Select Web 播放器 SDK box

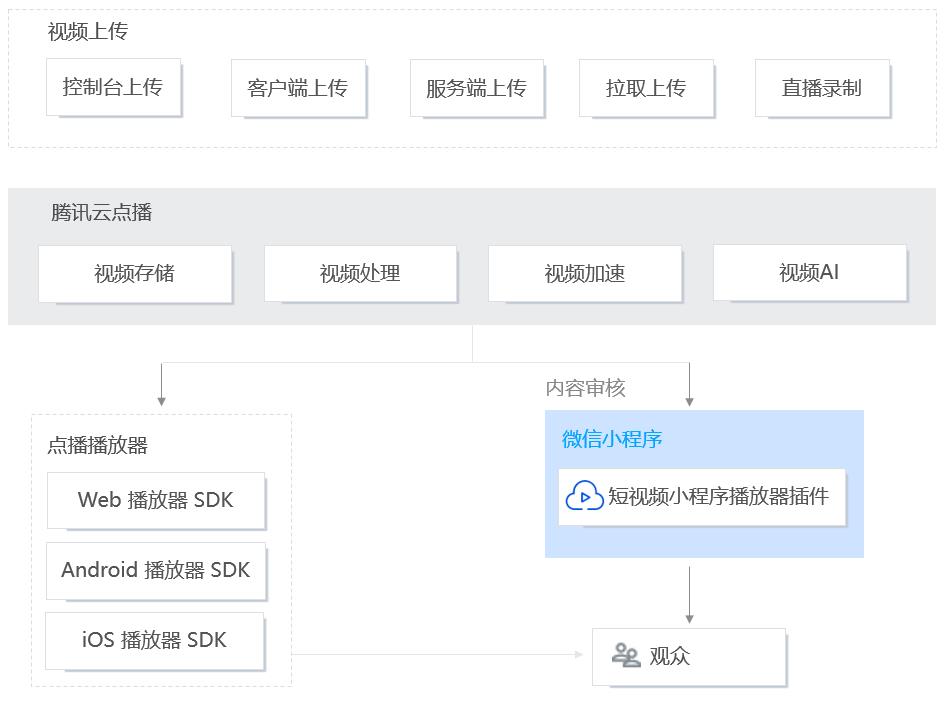click(156, 501)
